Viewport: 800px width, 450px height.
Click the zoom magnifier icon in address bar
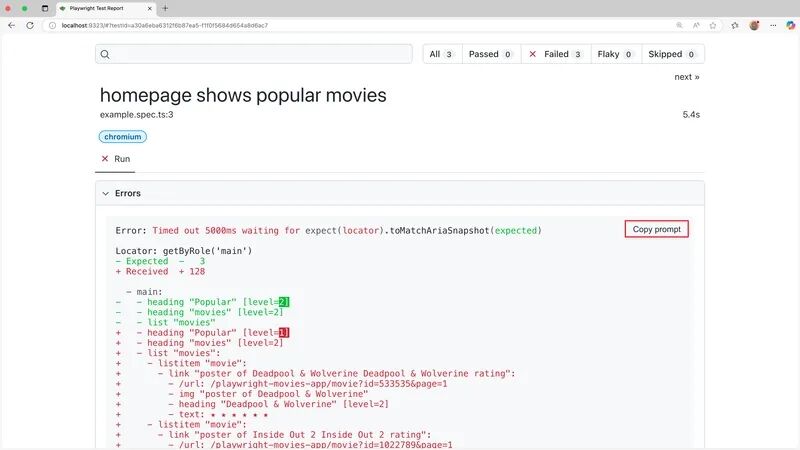(679, 25)
